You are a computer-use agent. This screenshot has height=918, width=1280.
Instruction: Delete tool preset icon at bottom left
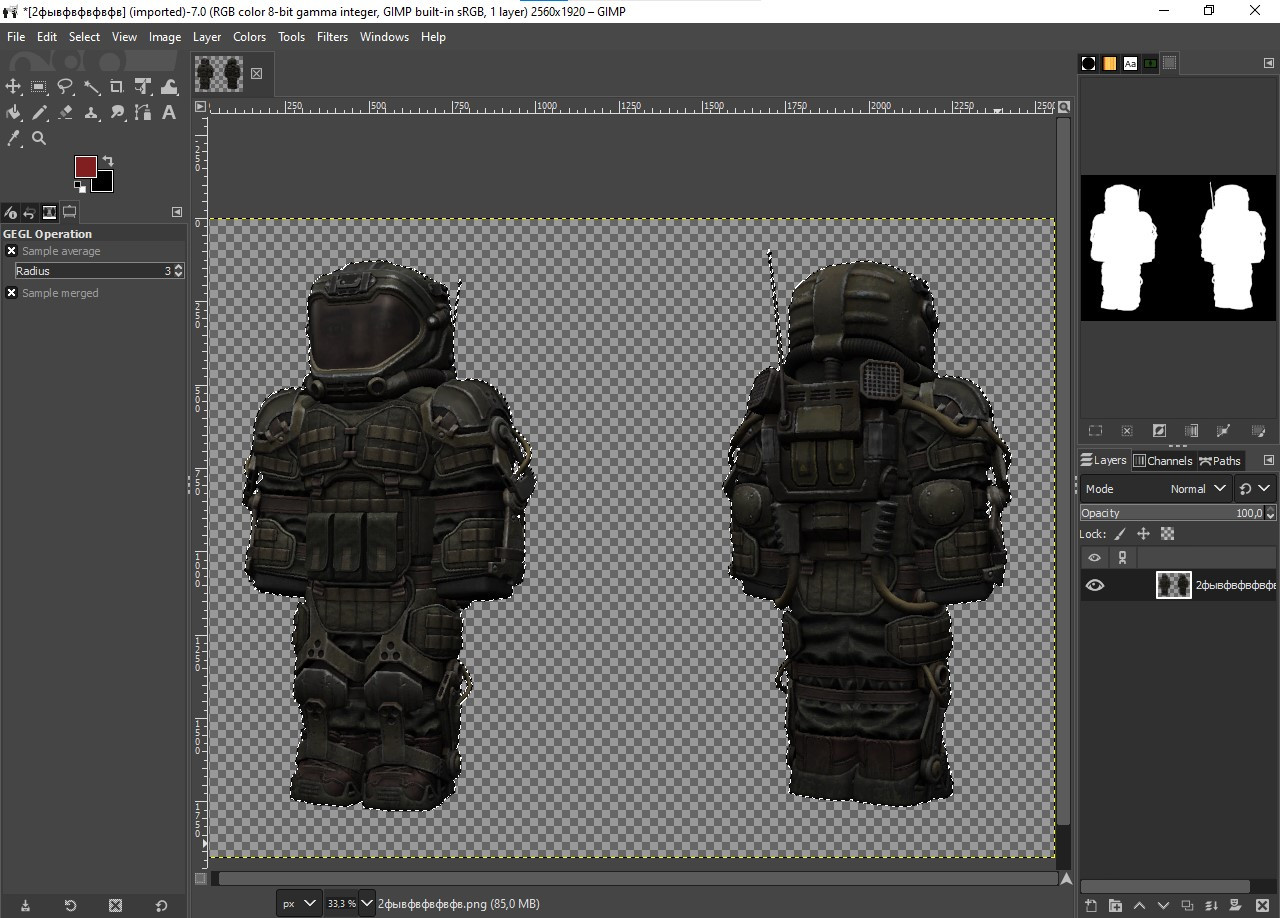[x=115, y=906]
